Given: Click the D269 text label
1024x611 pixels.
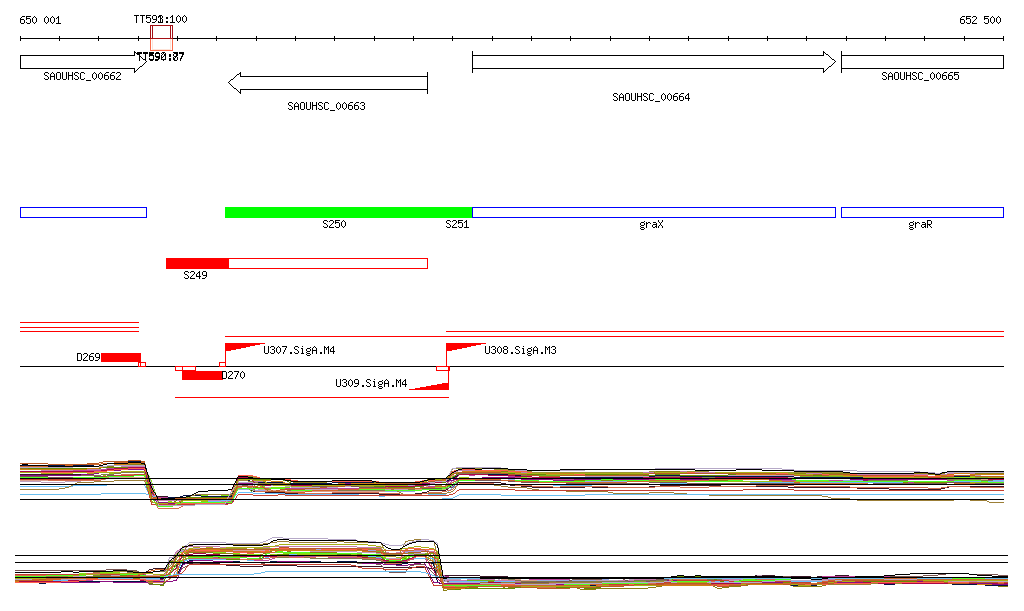Looking at the screenshot, I should tap(88, 358).
